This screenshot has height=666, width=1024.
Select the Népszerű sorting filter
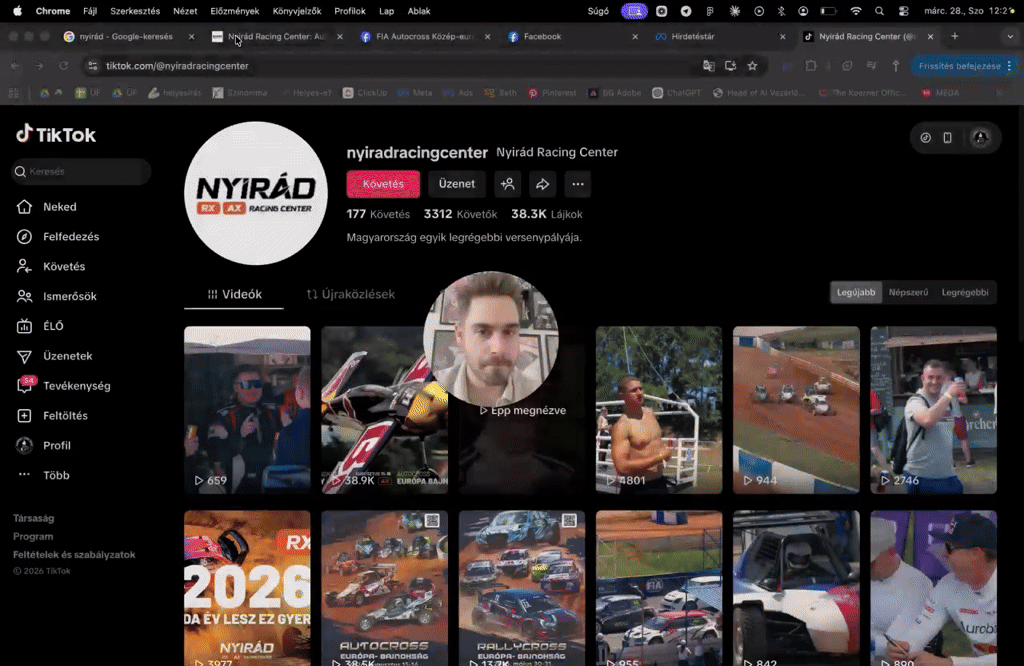pos(909,292)
